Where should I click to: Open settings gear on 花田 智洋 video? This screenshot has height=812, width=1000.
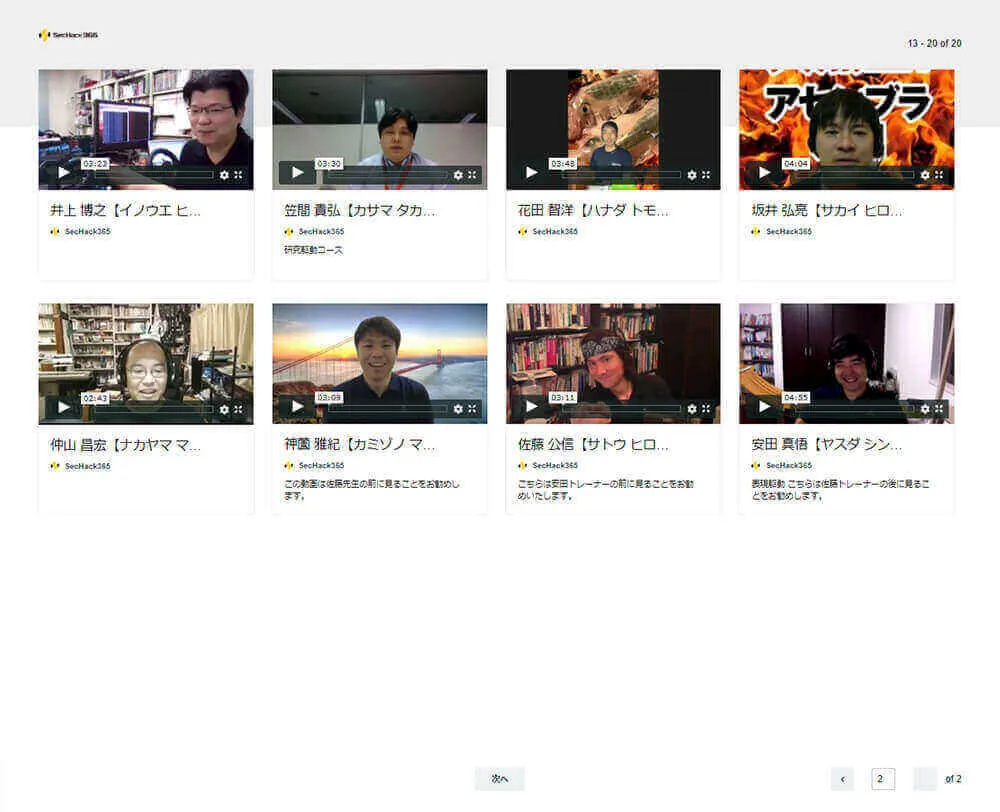click(x=692, y=175)
